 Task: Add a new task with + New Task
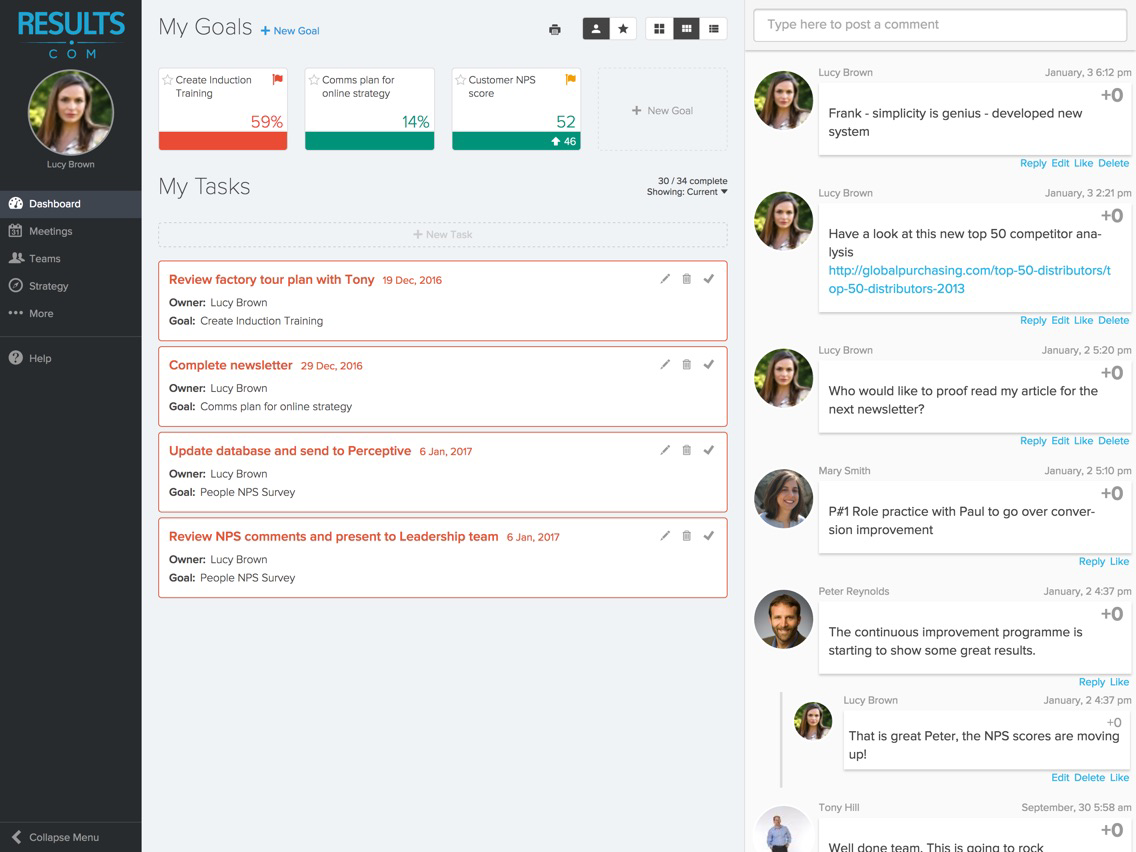[443, 235]
